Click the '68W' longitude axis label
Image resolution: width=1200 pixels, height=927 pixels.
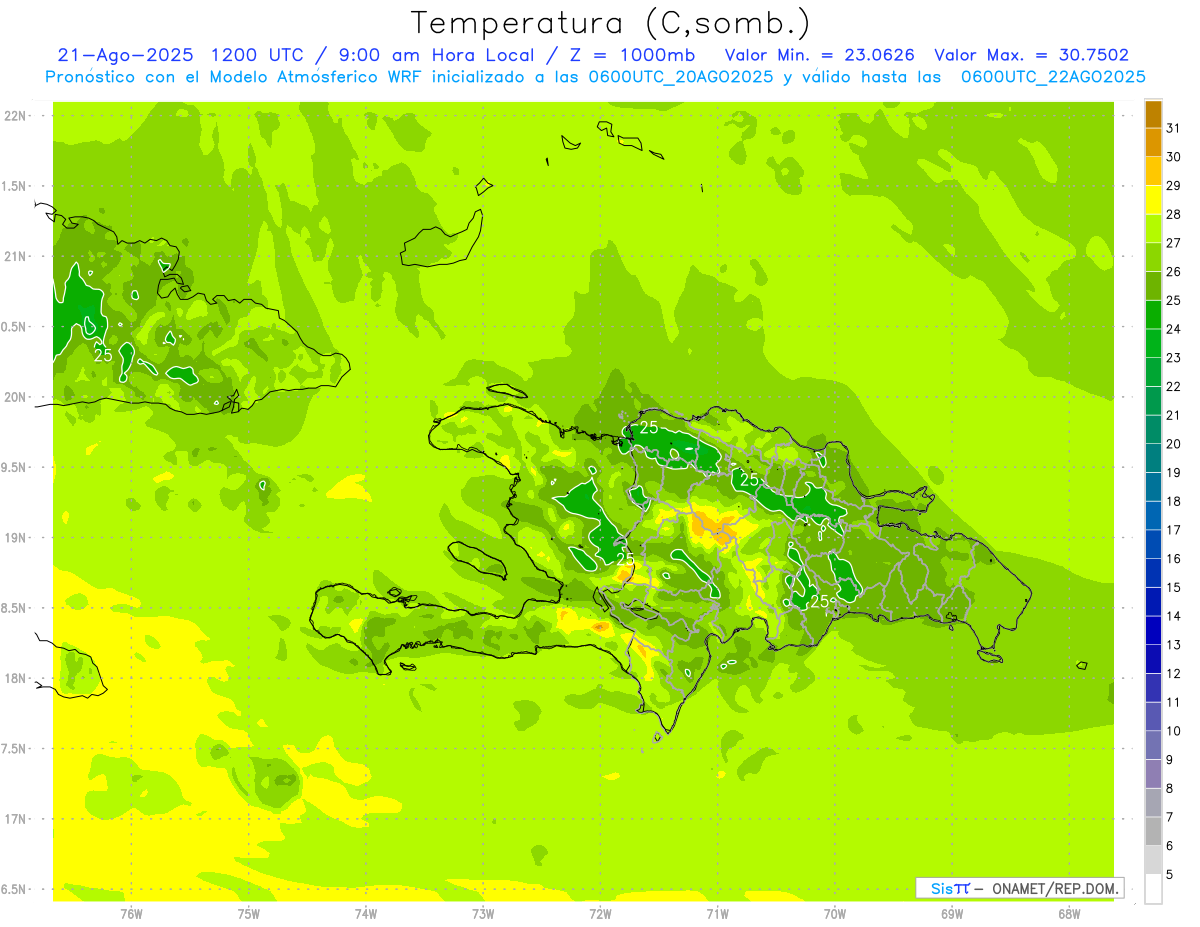tap(1069, 913)
